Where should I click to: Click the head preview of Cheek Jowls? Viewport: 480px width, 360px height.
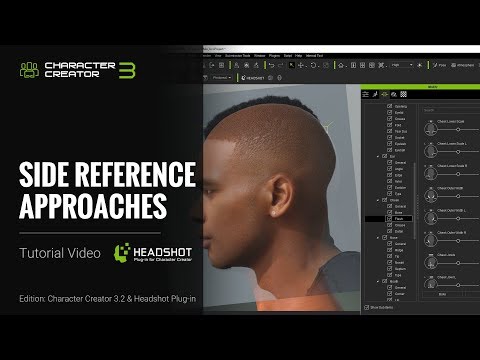click(431, 262)
